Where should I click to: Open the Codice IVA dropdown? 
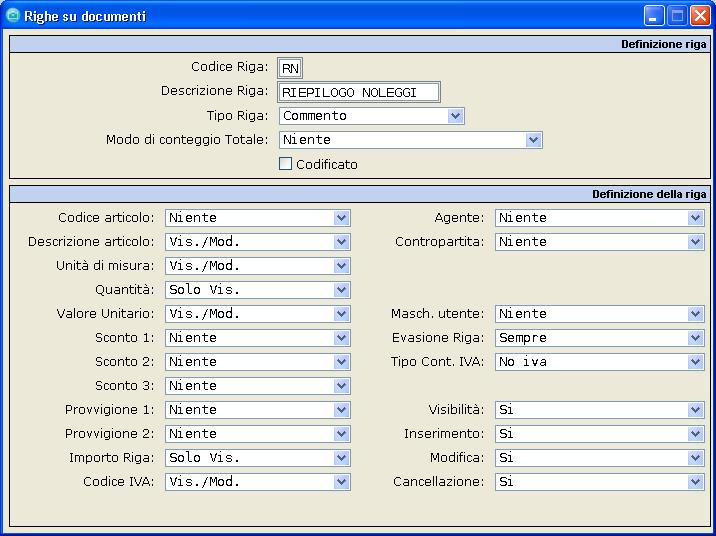pos(342,482)
